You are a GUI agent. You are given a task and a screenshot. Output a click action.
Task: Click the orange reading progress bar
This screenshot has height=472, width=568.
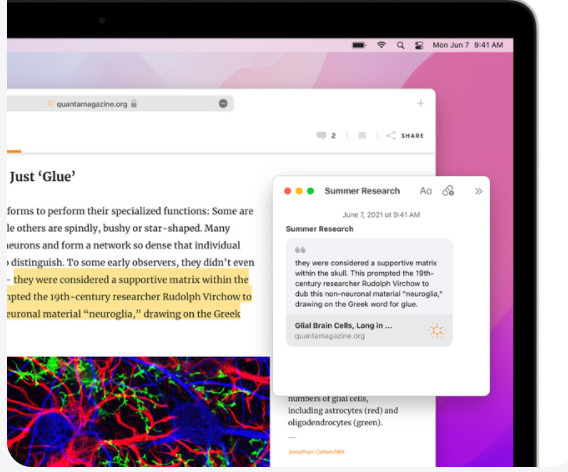point(14,151)
